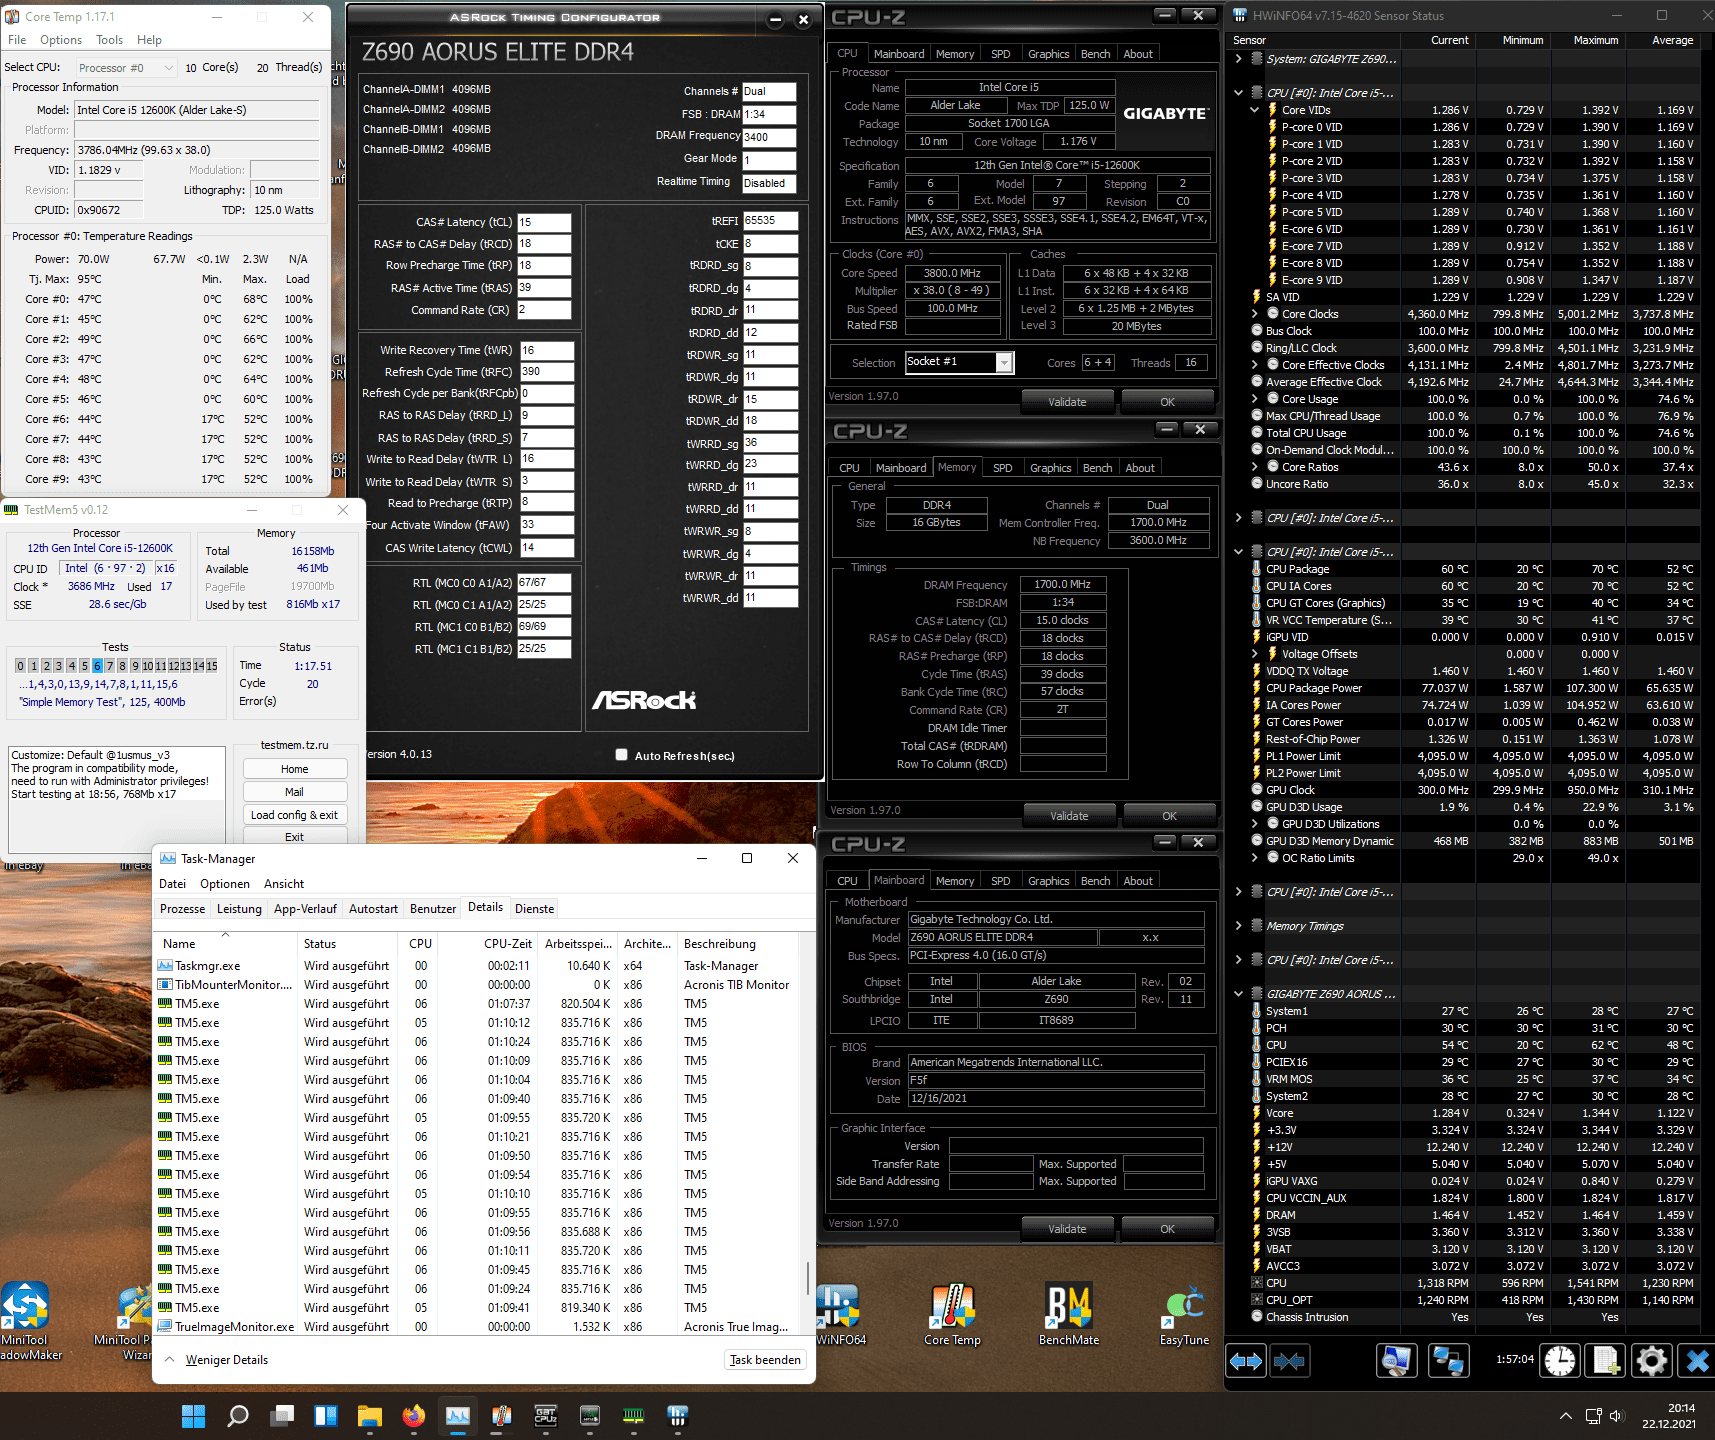Click Validate in top CPU-Z window

(1067, 402)
